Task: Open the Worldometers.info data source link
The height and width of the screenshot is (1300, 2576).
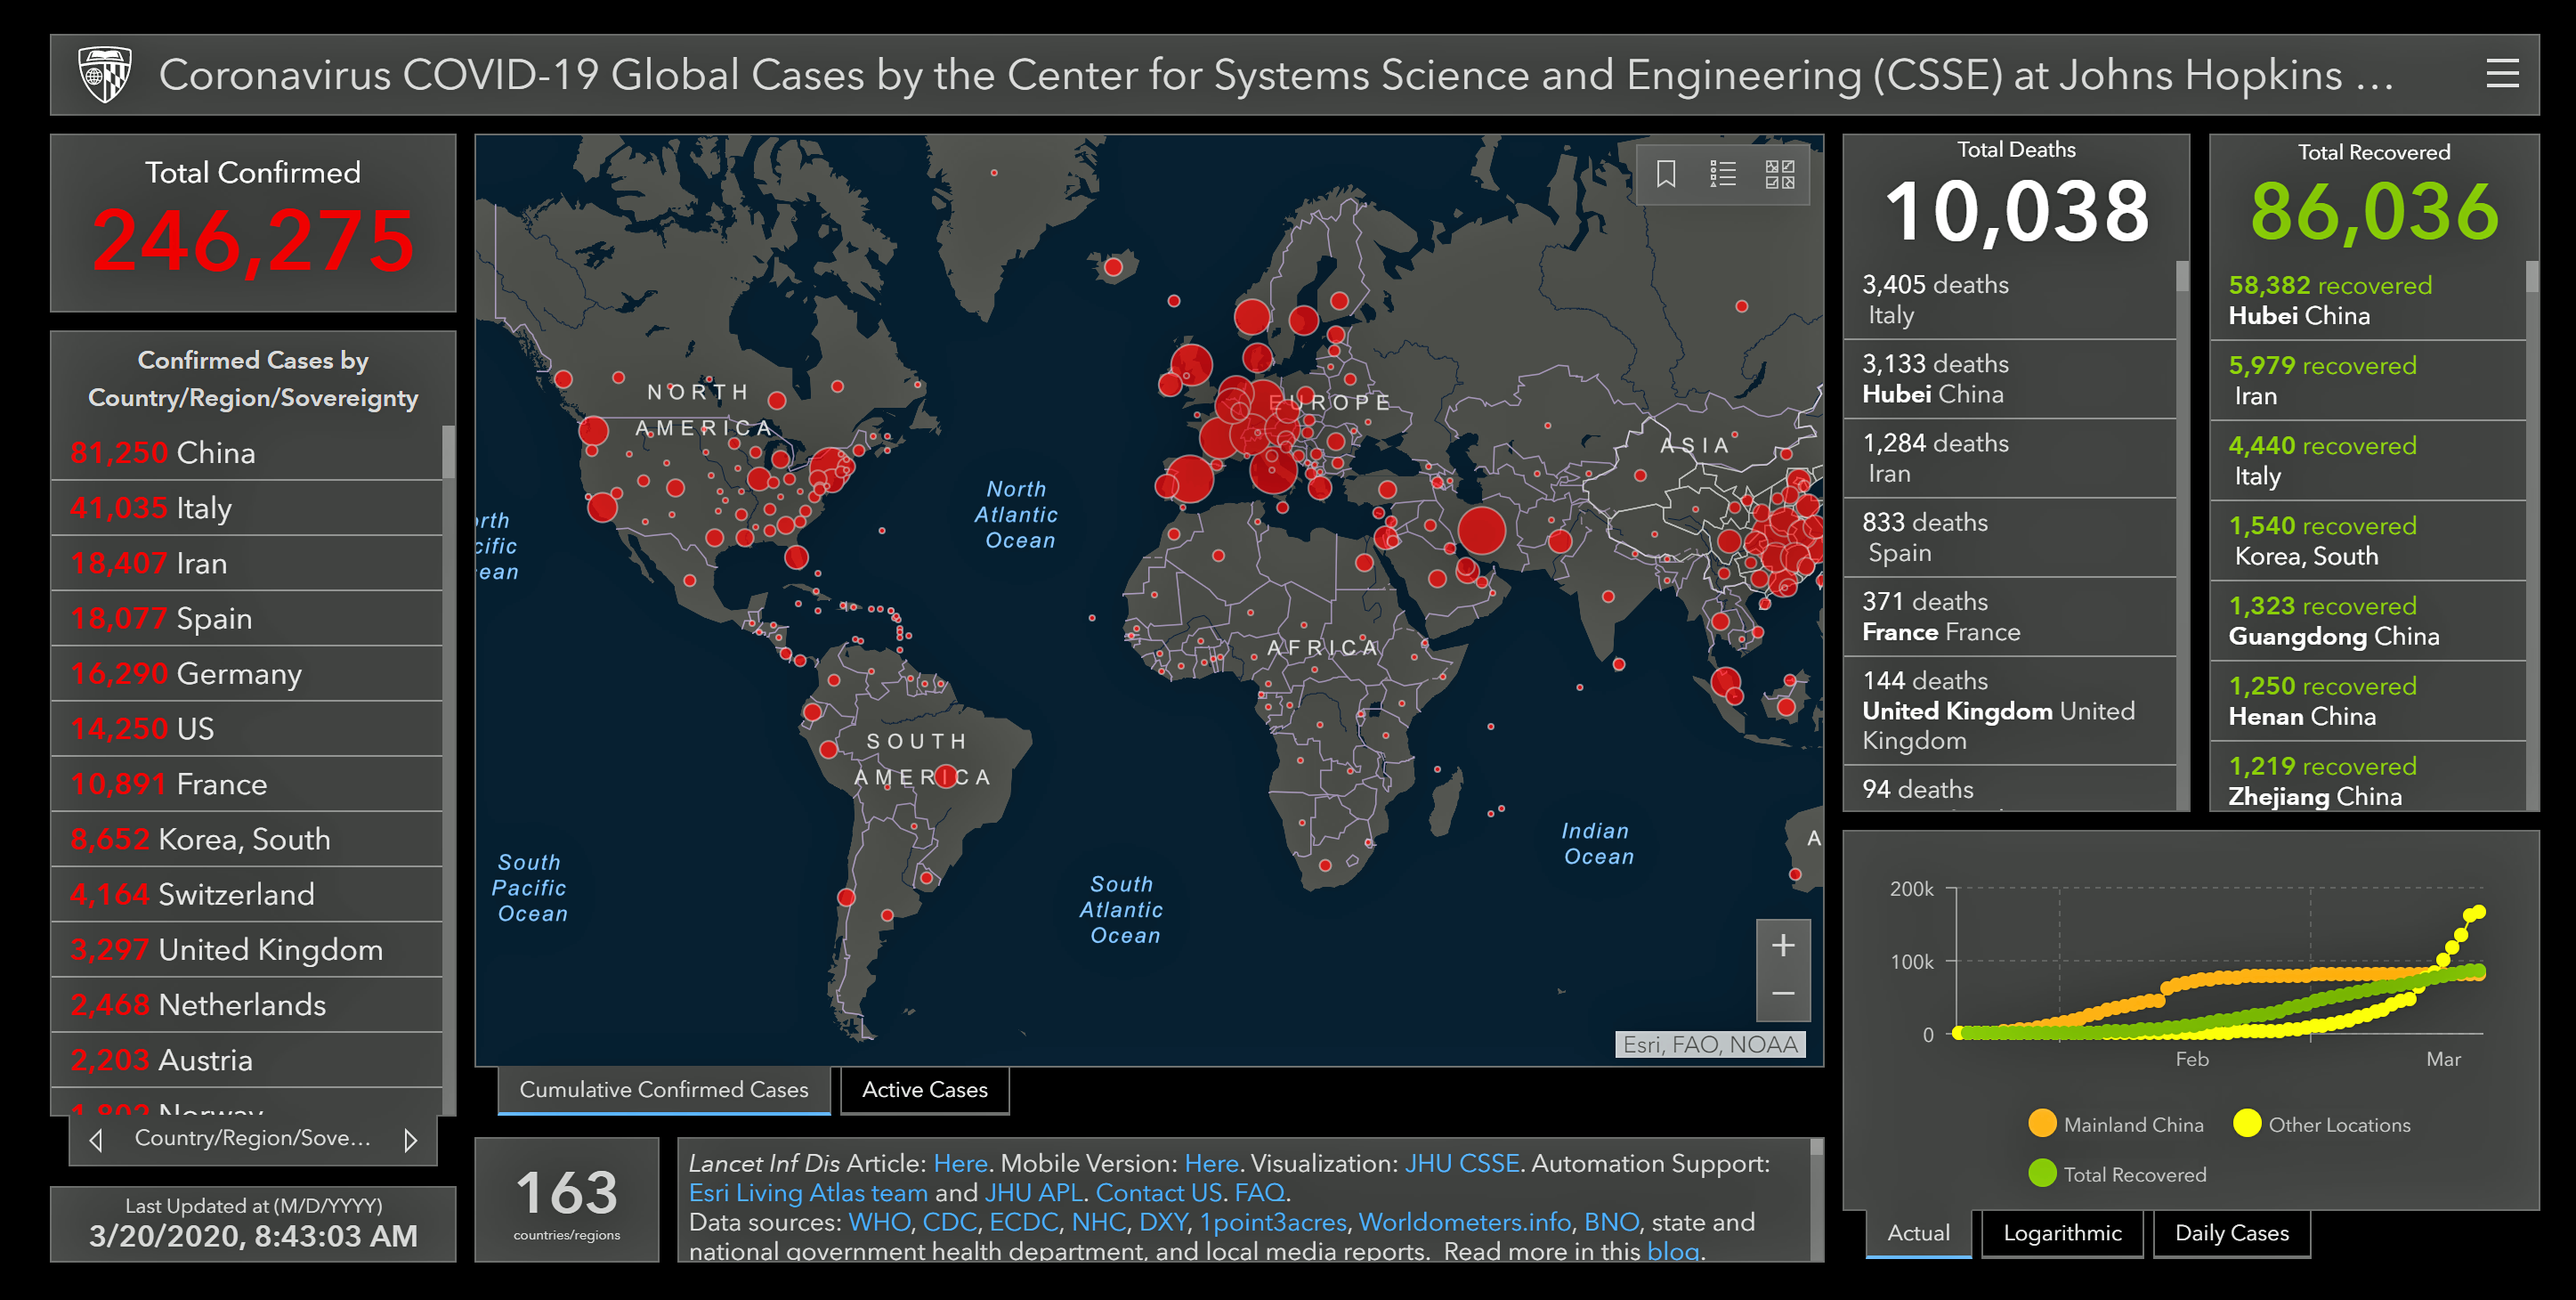Action: (1464, 1222)
